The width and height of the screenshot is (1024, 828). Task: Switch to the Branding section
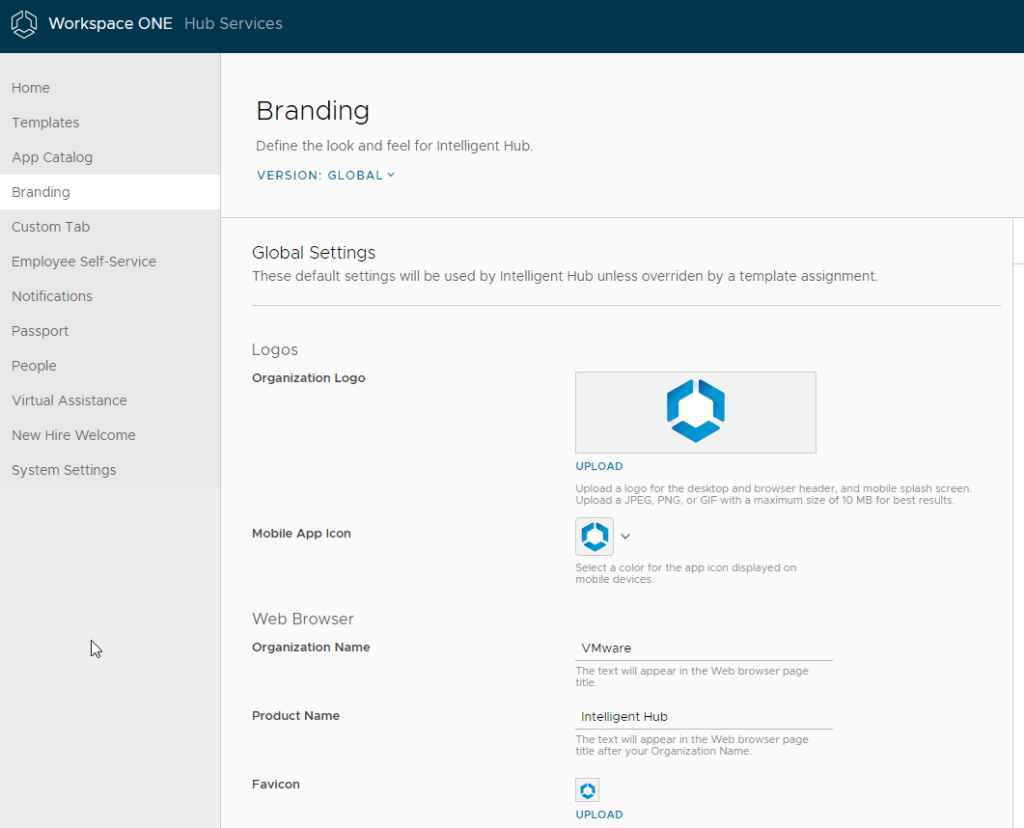click(x=40, y=191)
